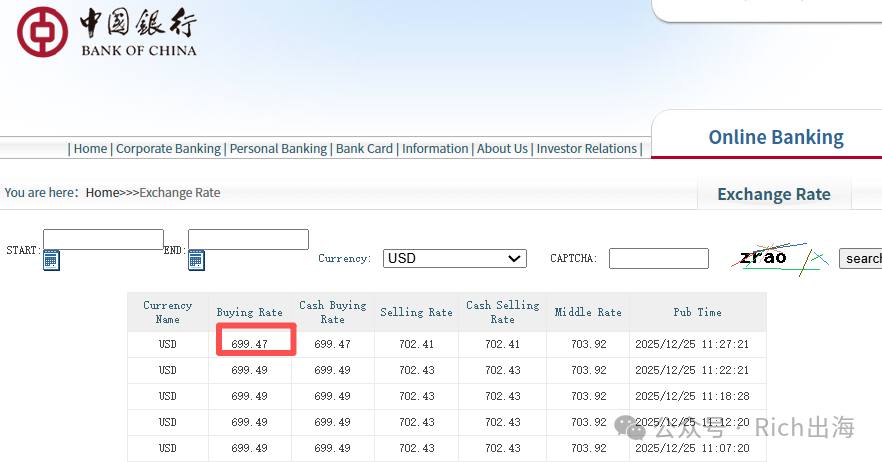The height and width of the screenshot is (462, 882).
Task: Open the START date calendar picker
Action: pyautogui.click(x=51, y=261)
